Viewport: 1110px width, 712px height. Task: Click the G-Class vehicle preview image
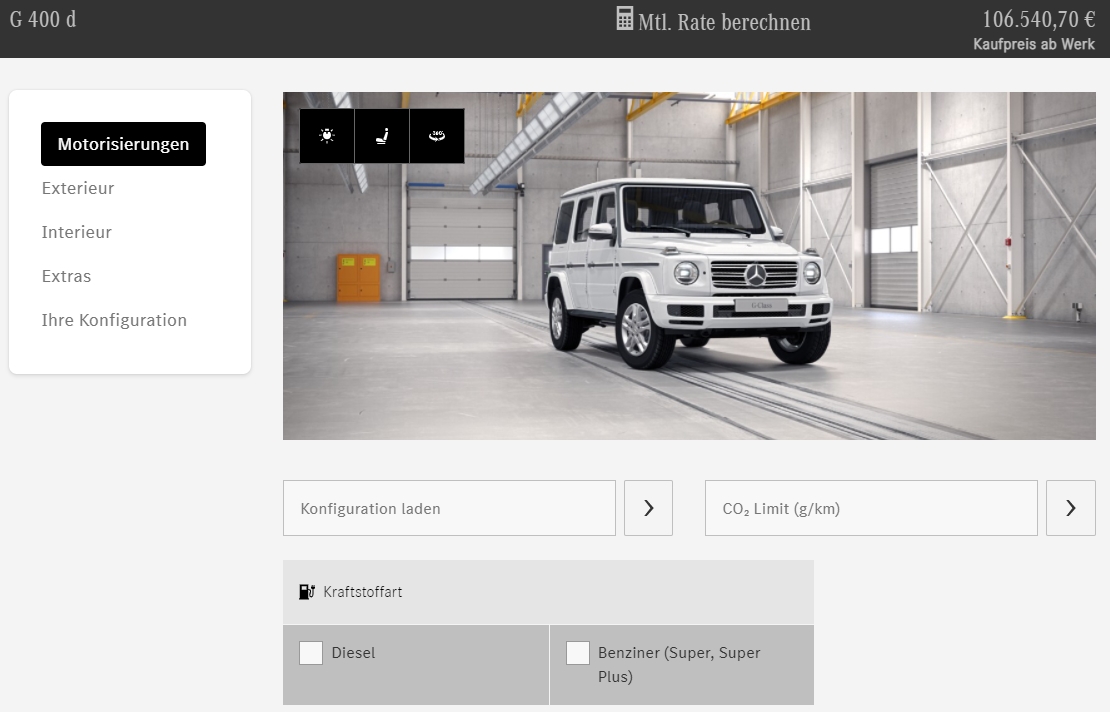pyautogui.click(x=690, y=266)
